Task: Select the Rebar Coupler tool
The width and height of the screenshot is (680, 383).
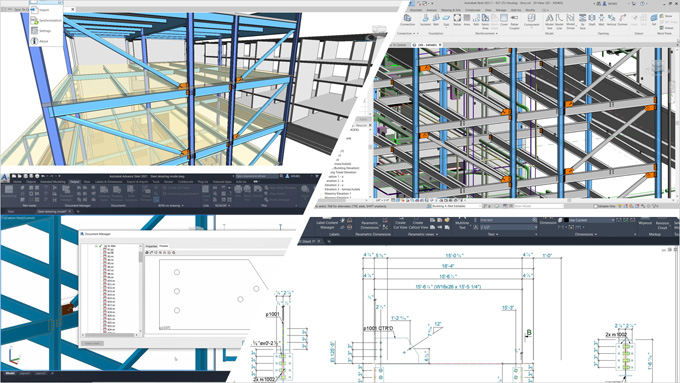Action: [x=514, y=21]
